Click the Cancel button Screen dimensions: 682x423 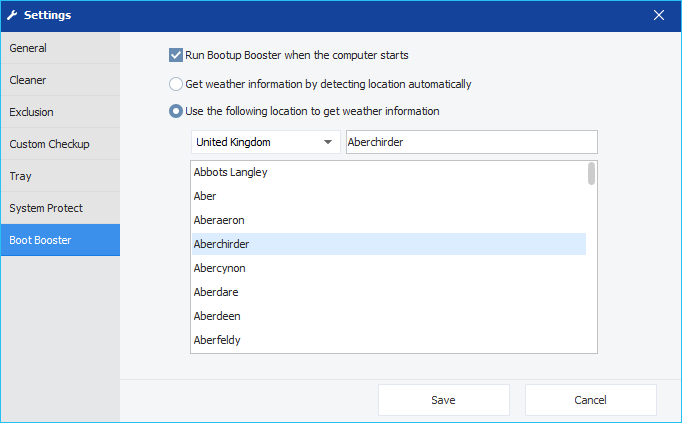pyautogui.click(x=591, y=400)
